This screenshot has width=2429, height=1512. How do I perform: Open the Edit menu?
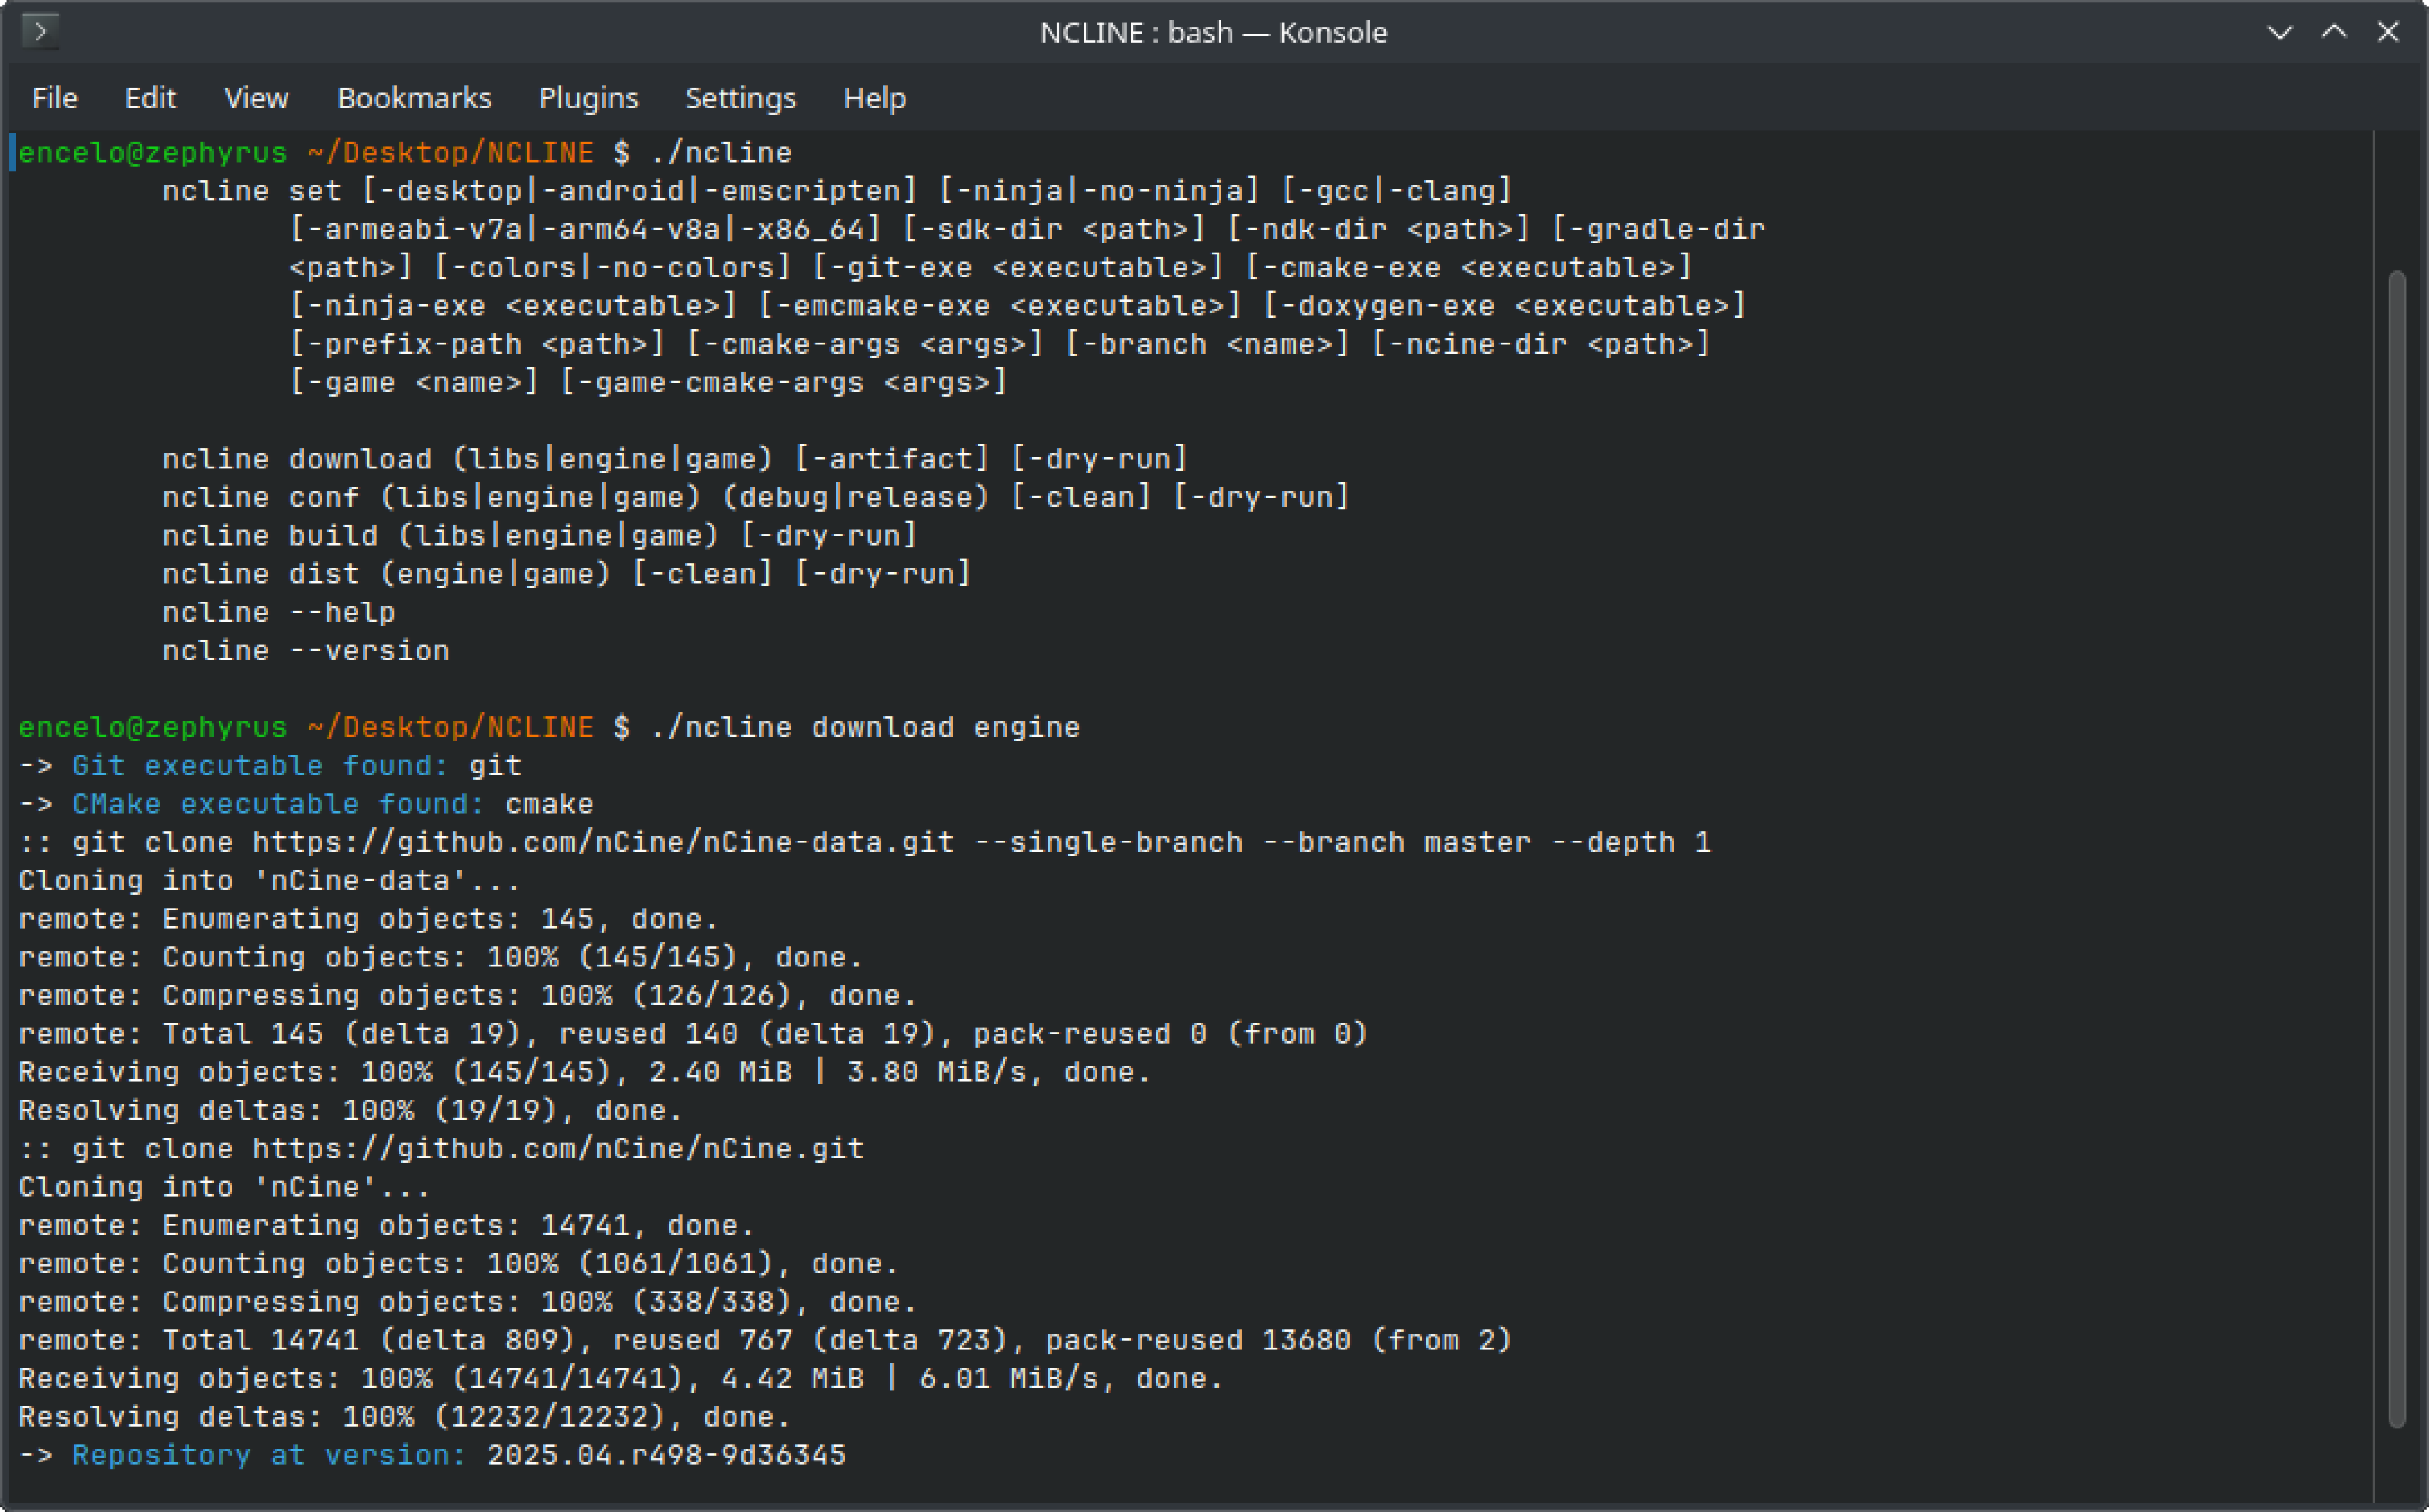(x=150, y=98)
